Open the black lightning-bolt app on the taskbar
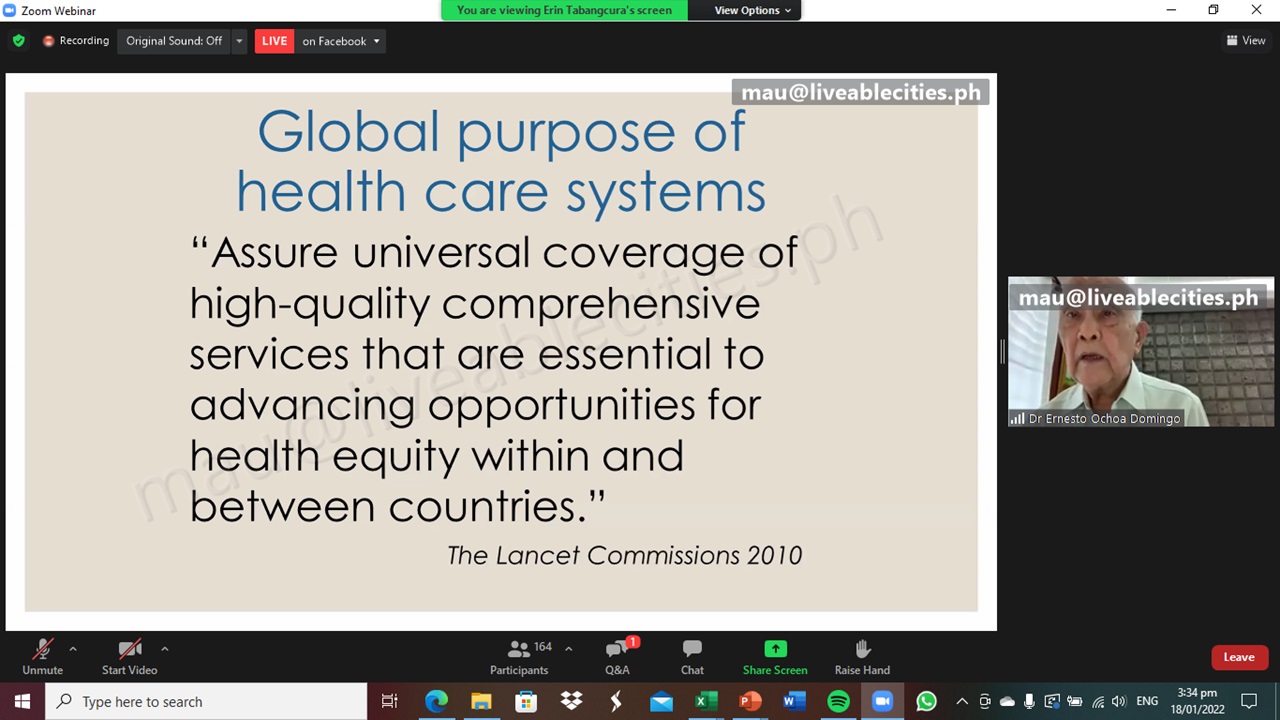This screenshot has height=720, width=1280. [616, 701]
